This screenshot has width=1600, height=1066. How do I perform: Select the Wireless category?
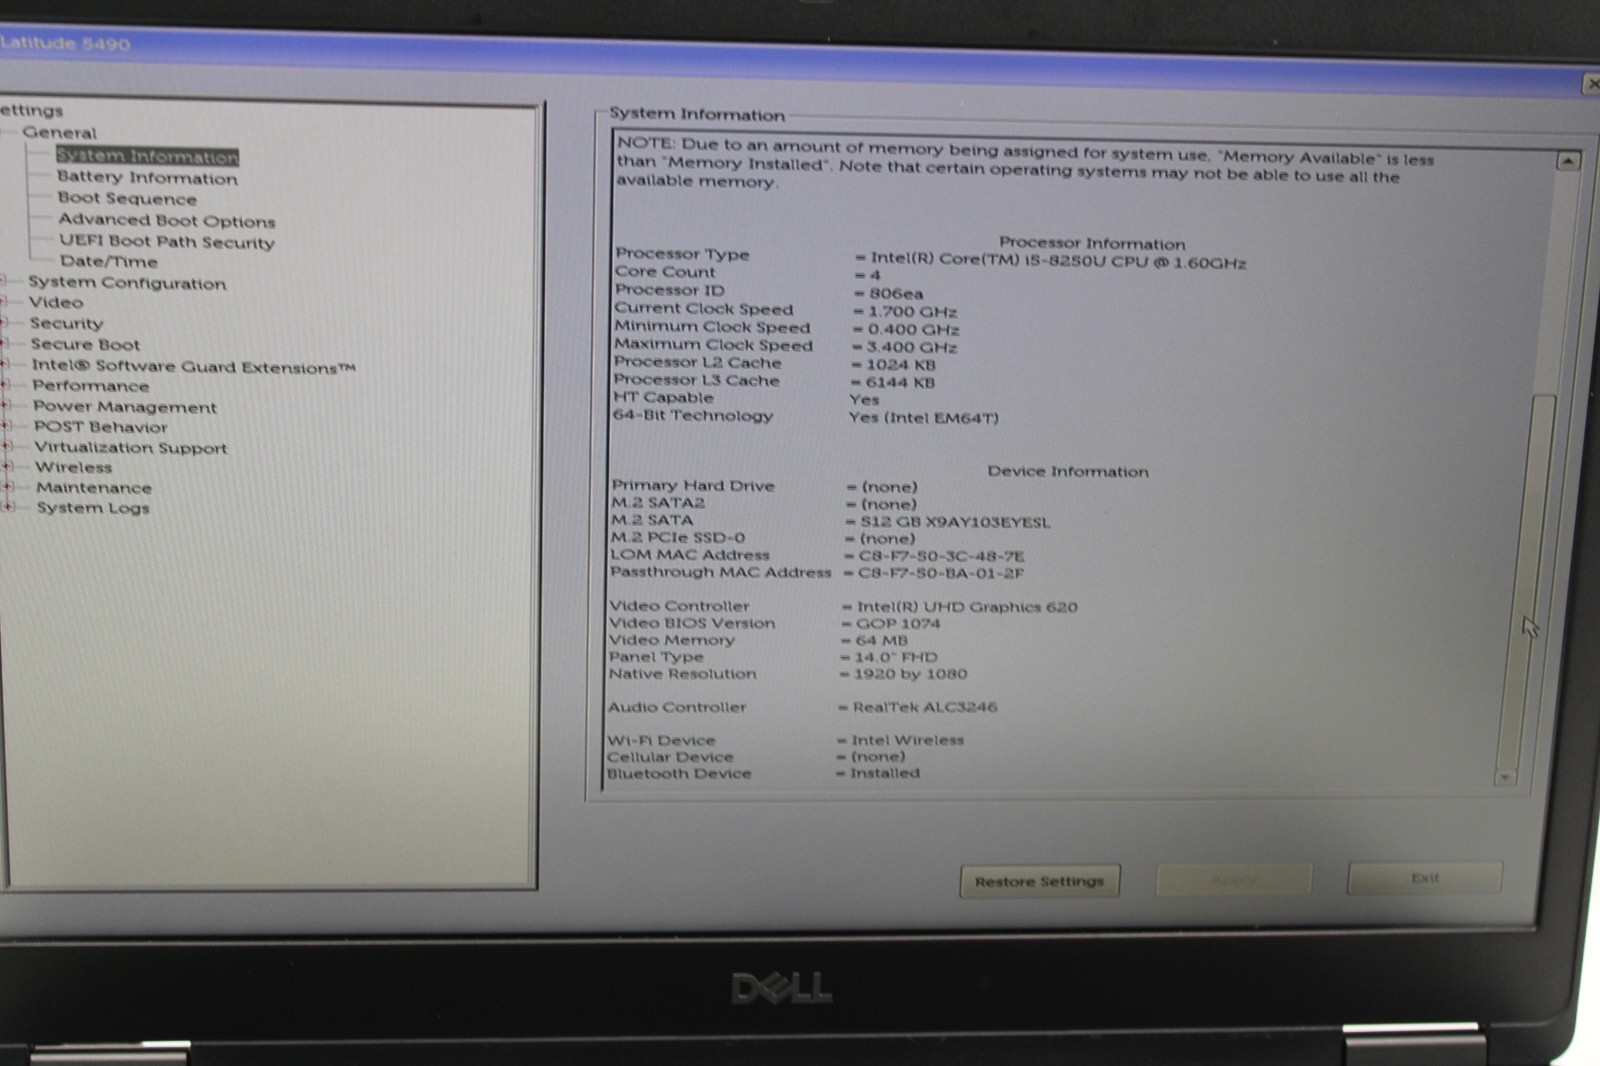tap(73, 468)
